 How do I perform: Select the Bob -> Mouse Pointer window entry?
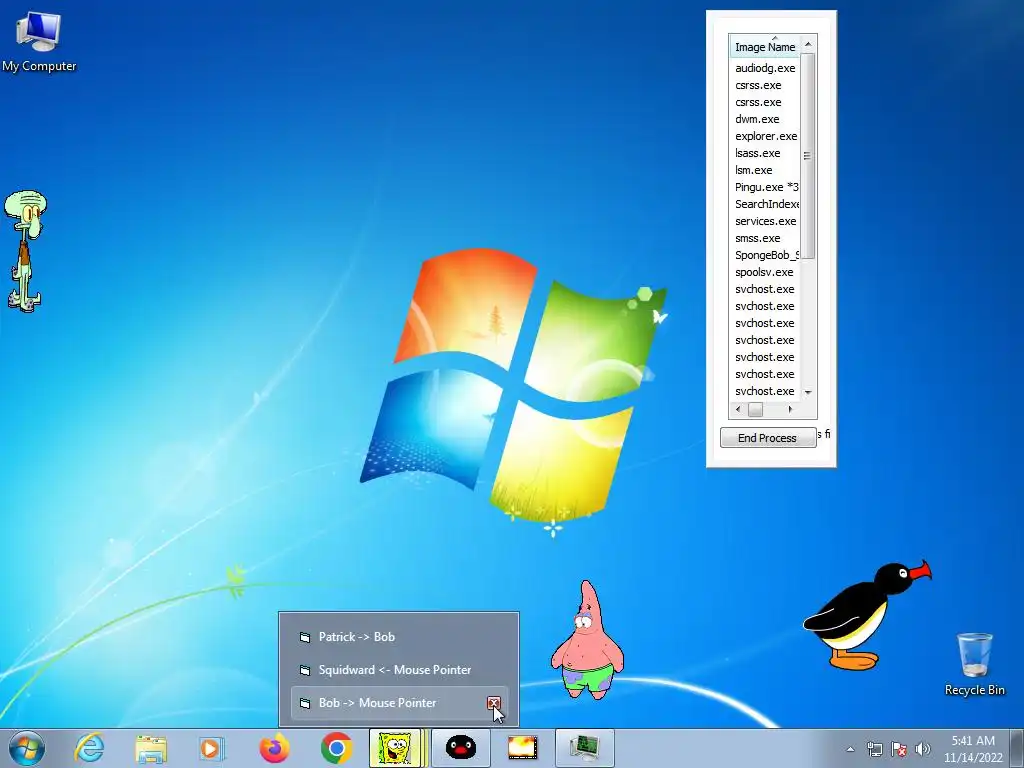(x=399, y=703)
